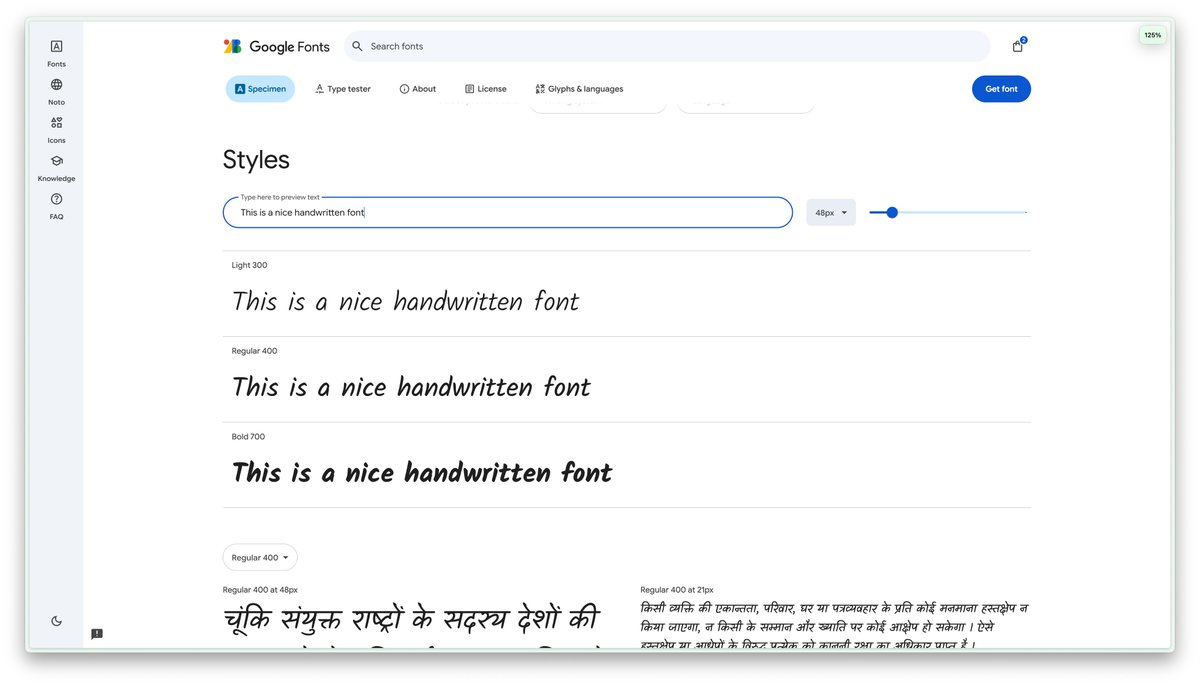This screenshot has width=1200, height=686.
Task: Click the Light 300 preview text
Action: click(x=405, y=301)
